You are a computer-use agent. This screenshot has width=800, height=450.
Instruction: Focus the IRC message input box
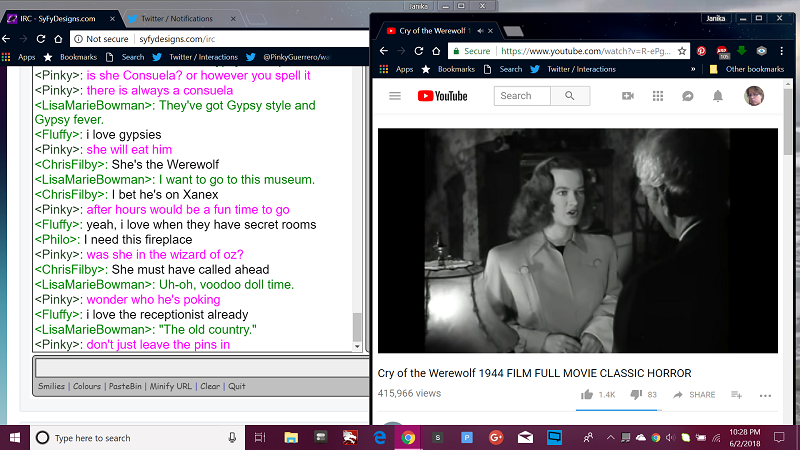click(202, 368)
